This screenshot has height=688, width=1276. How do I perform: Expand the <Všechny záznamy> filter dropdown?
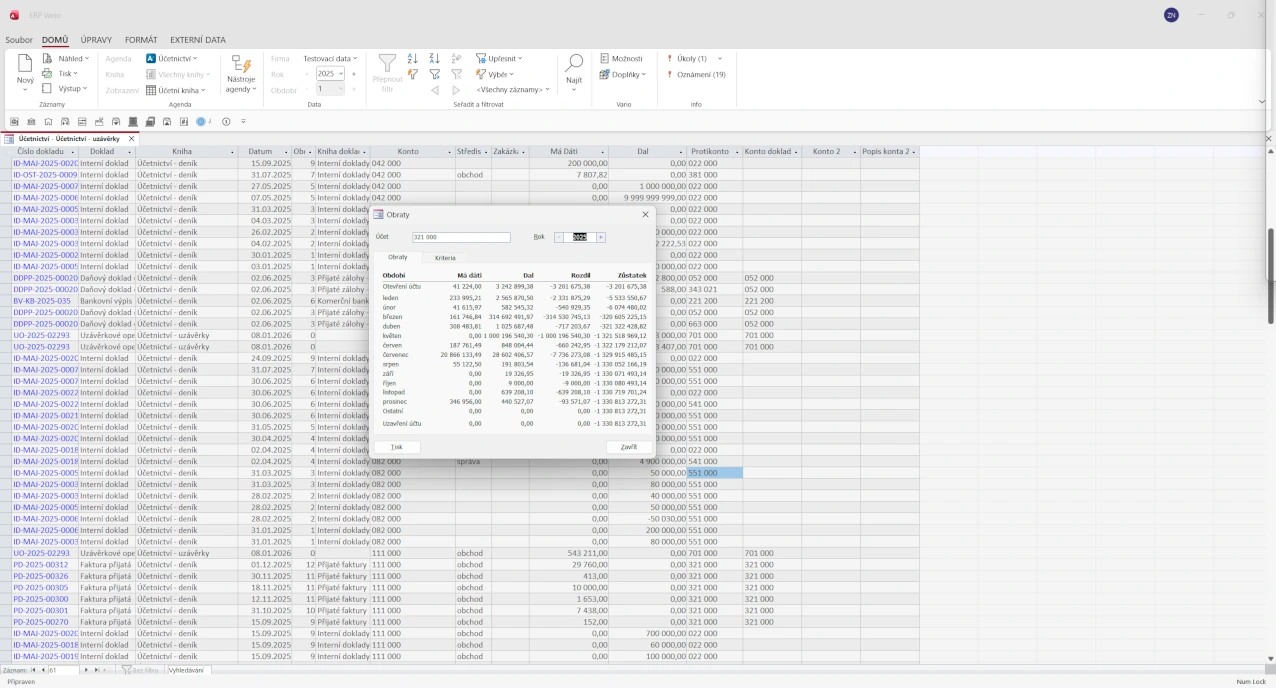[512, 89]
